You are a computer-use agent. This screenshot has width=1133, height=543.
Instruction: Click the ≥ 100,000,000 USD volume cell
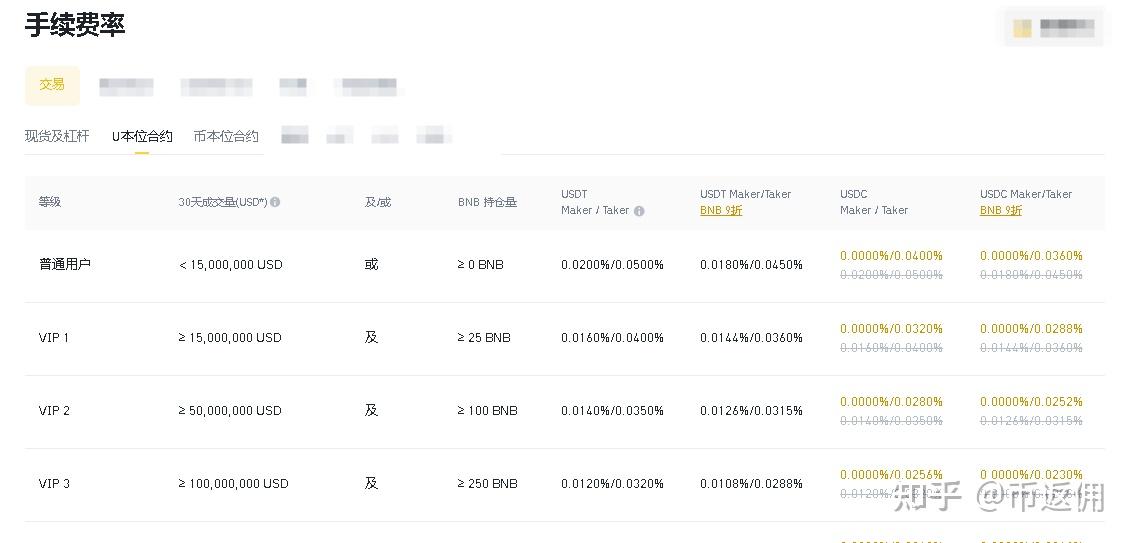pyautogui.click(x=234, y=484)
